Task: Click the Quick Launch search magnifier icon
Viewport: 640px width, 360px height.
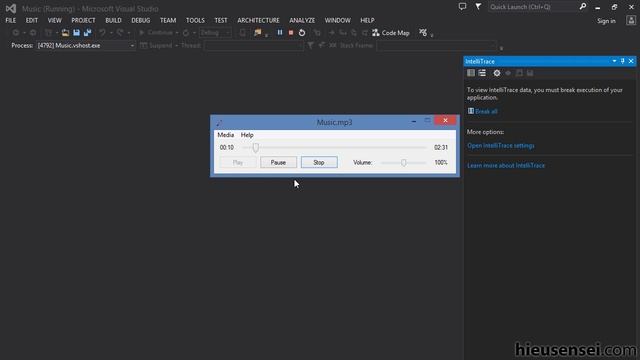Action: [583, 7]
